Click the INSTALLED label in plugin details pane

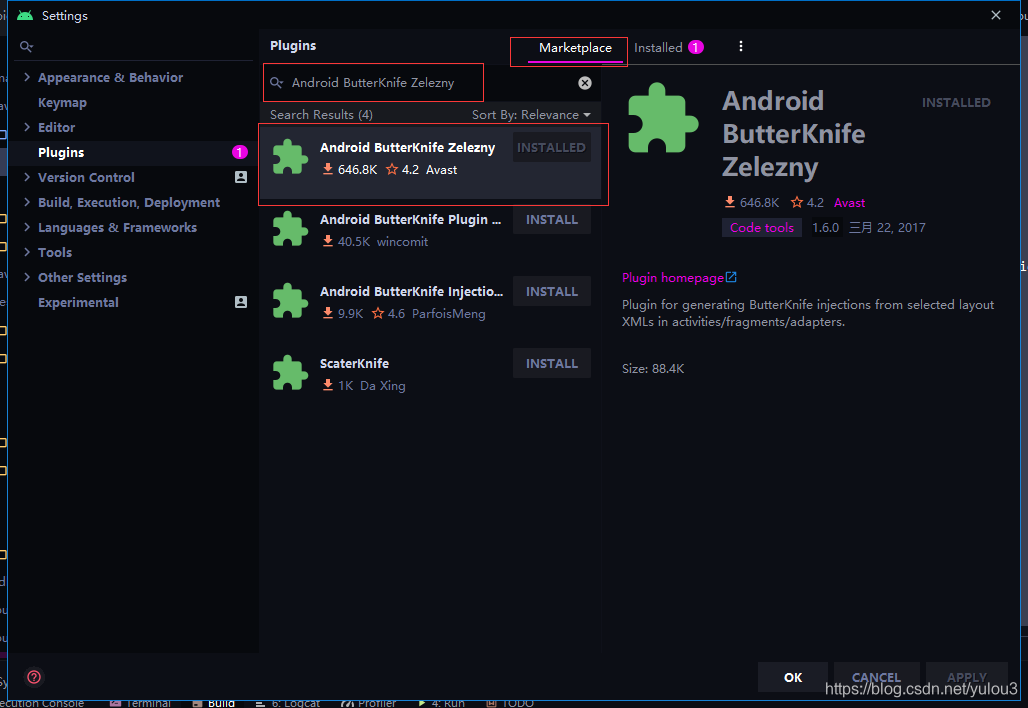click(956, 102)
